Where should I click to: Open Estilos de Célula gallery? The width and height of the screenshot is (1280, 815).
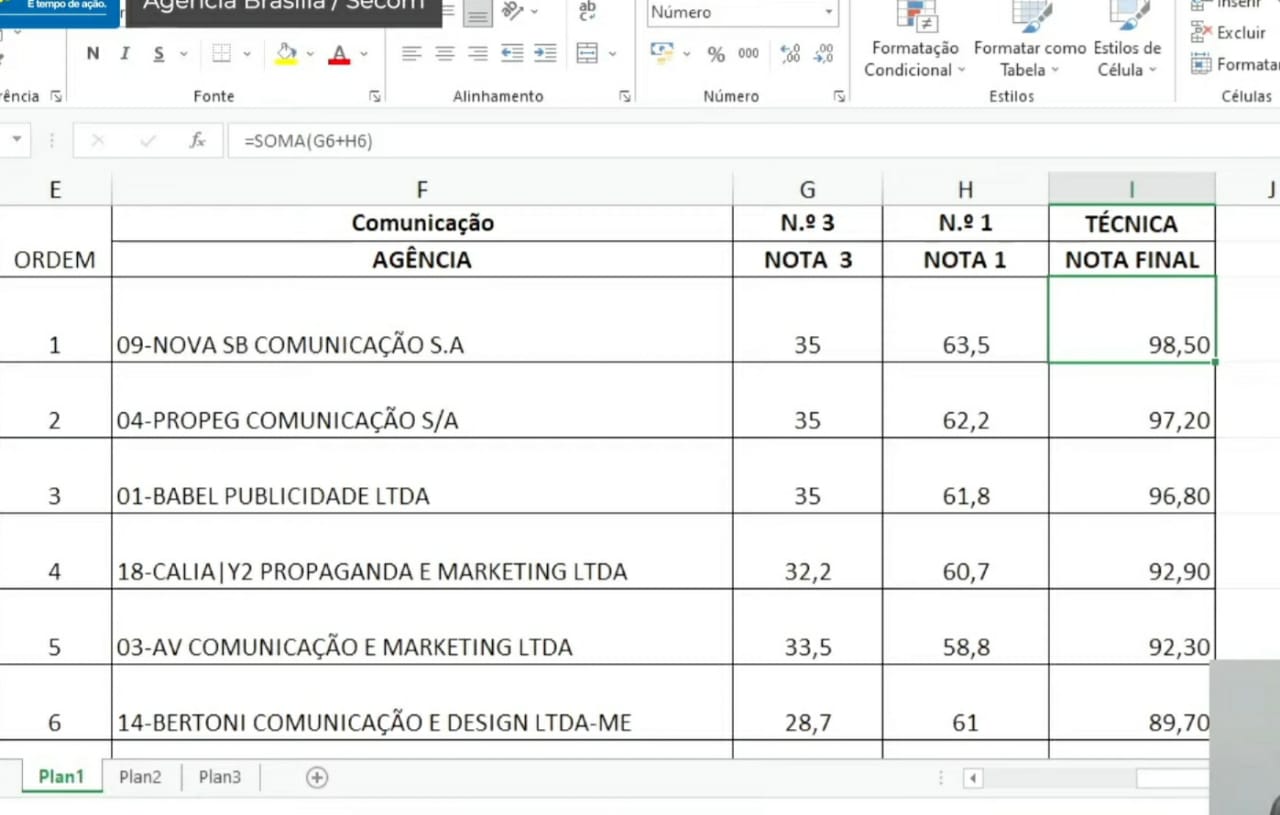tap(1127, 41)
